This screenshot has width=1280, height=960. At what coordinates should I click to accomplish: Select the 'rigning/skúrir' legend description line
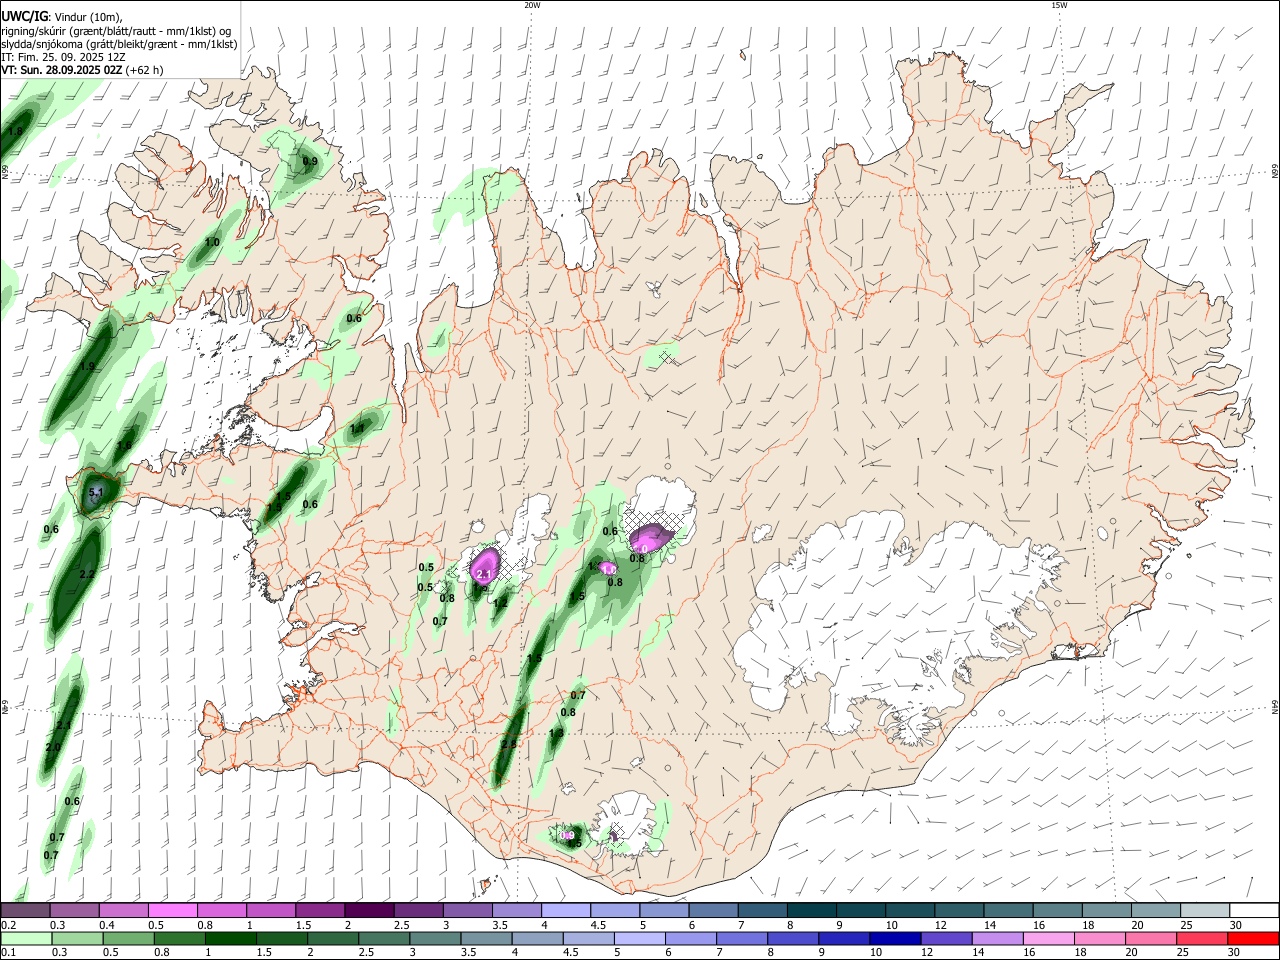(115, 30)
